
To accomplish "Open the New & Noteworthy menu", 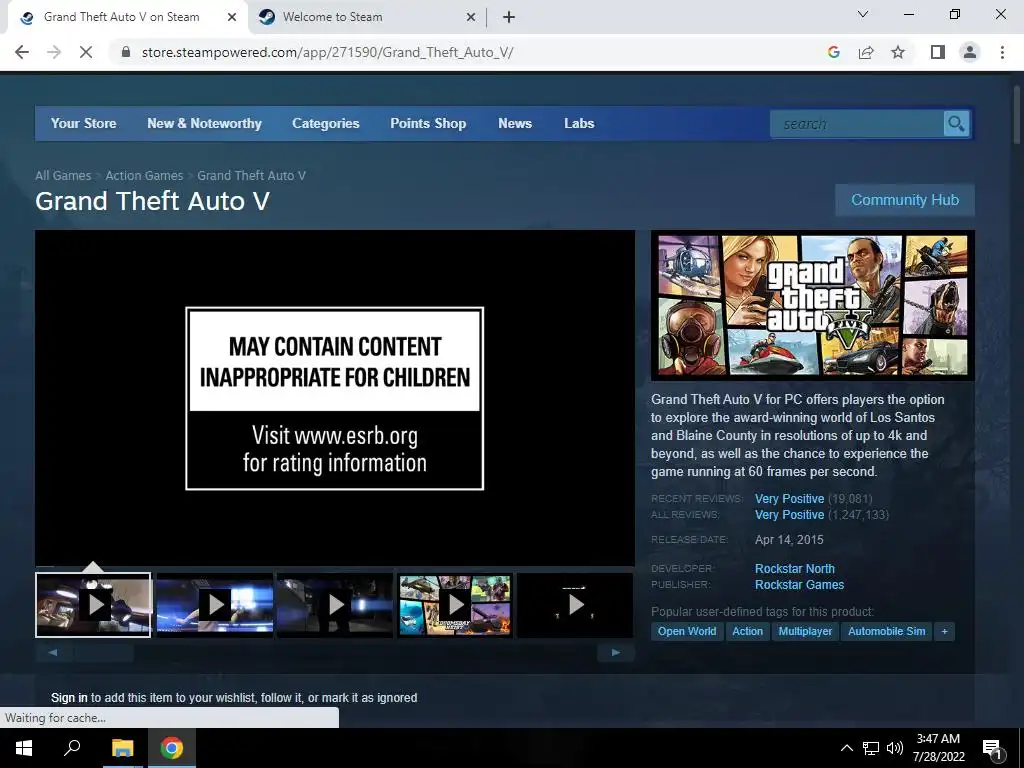I will (204, 123).
